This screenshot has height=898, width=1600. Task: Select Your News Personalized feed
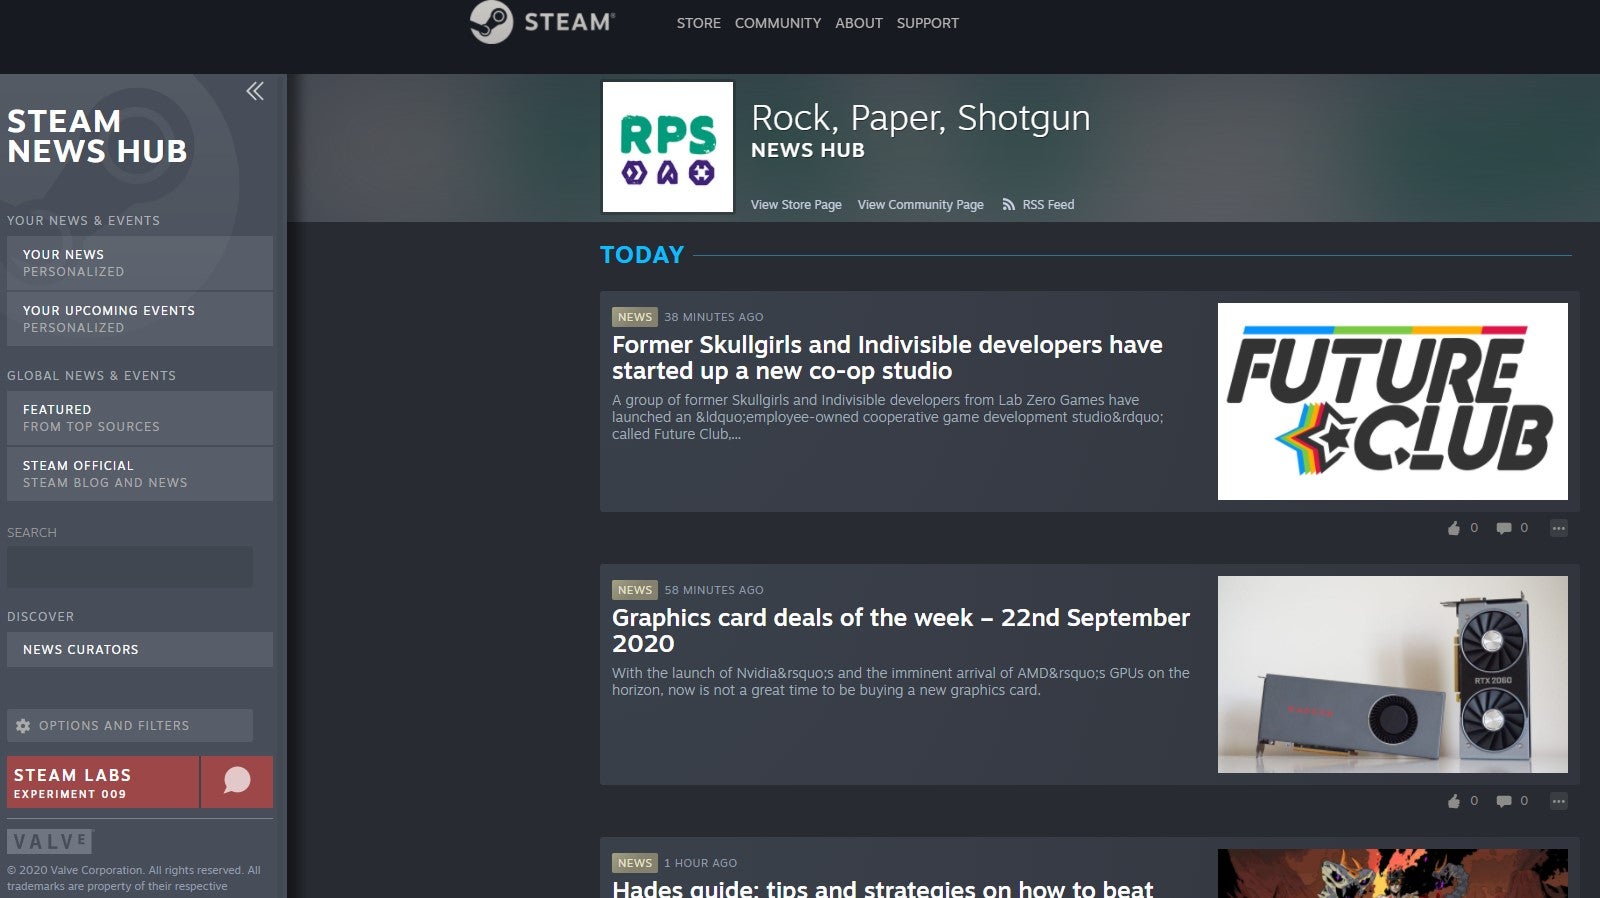click(139, 263)
